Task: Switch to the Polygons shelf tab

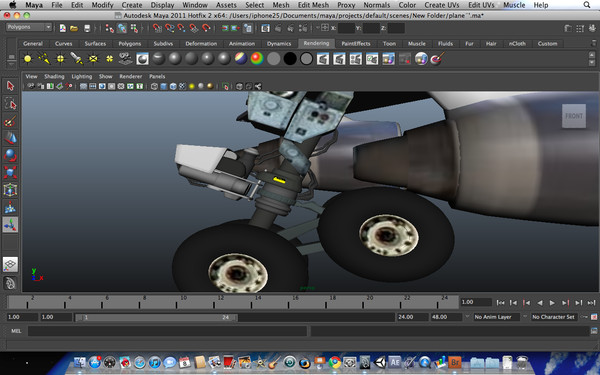Action: [130, 44]
